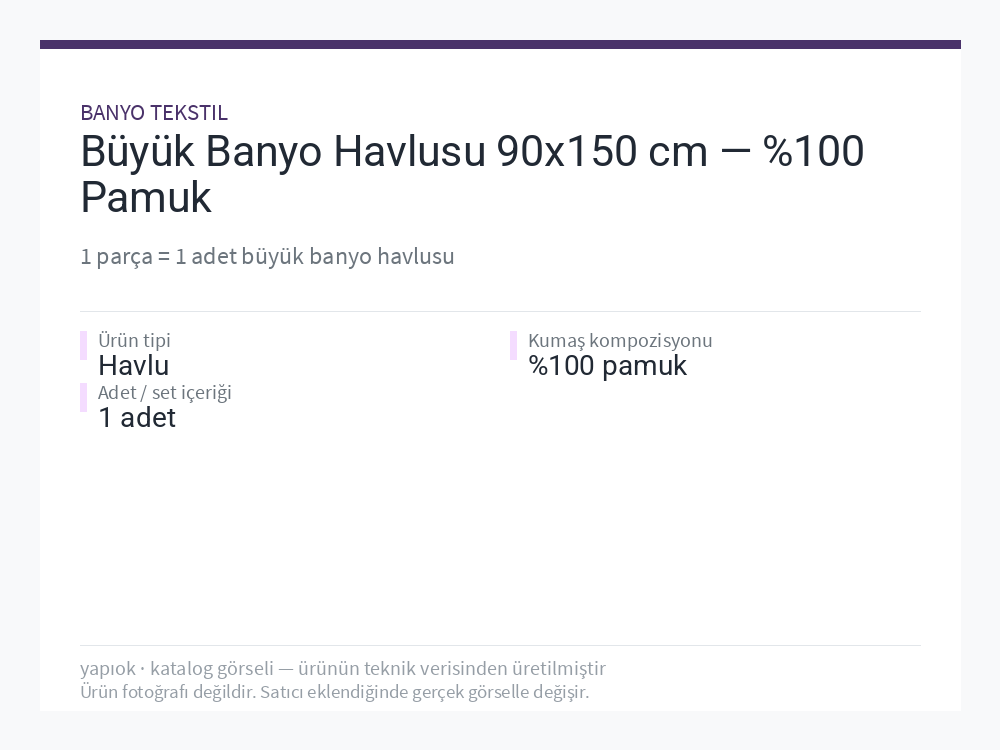Select the Büyük Banyo Havlusu product title

coord(472,173)
